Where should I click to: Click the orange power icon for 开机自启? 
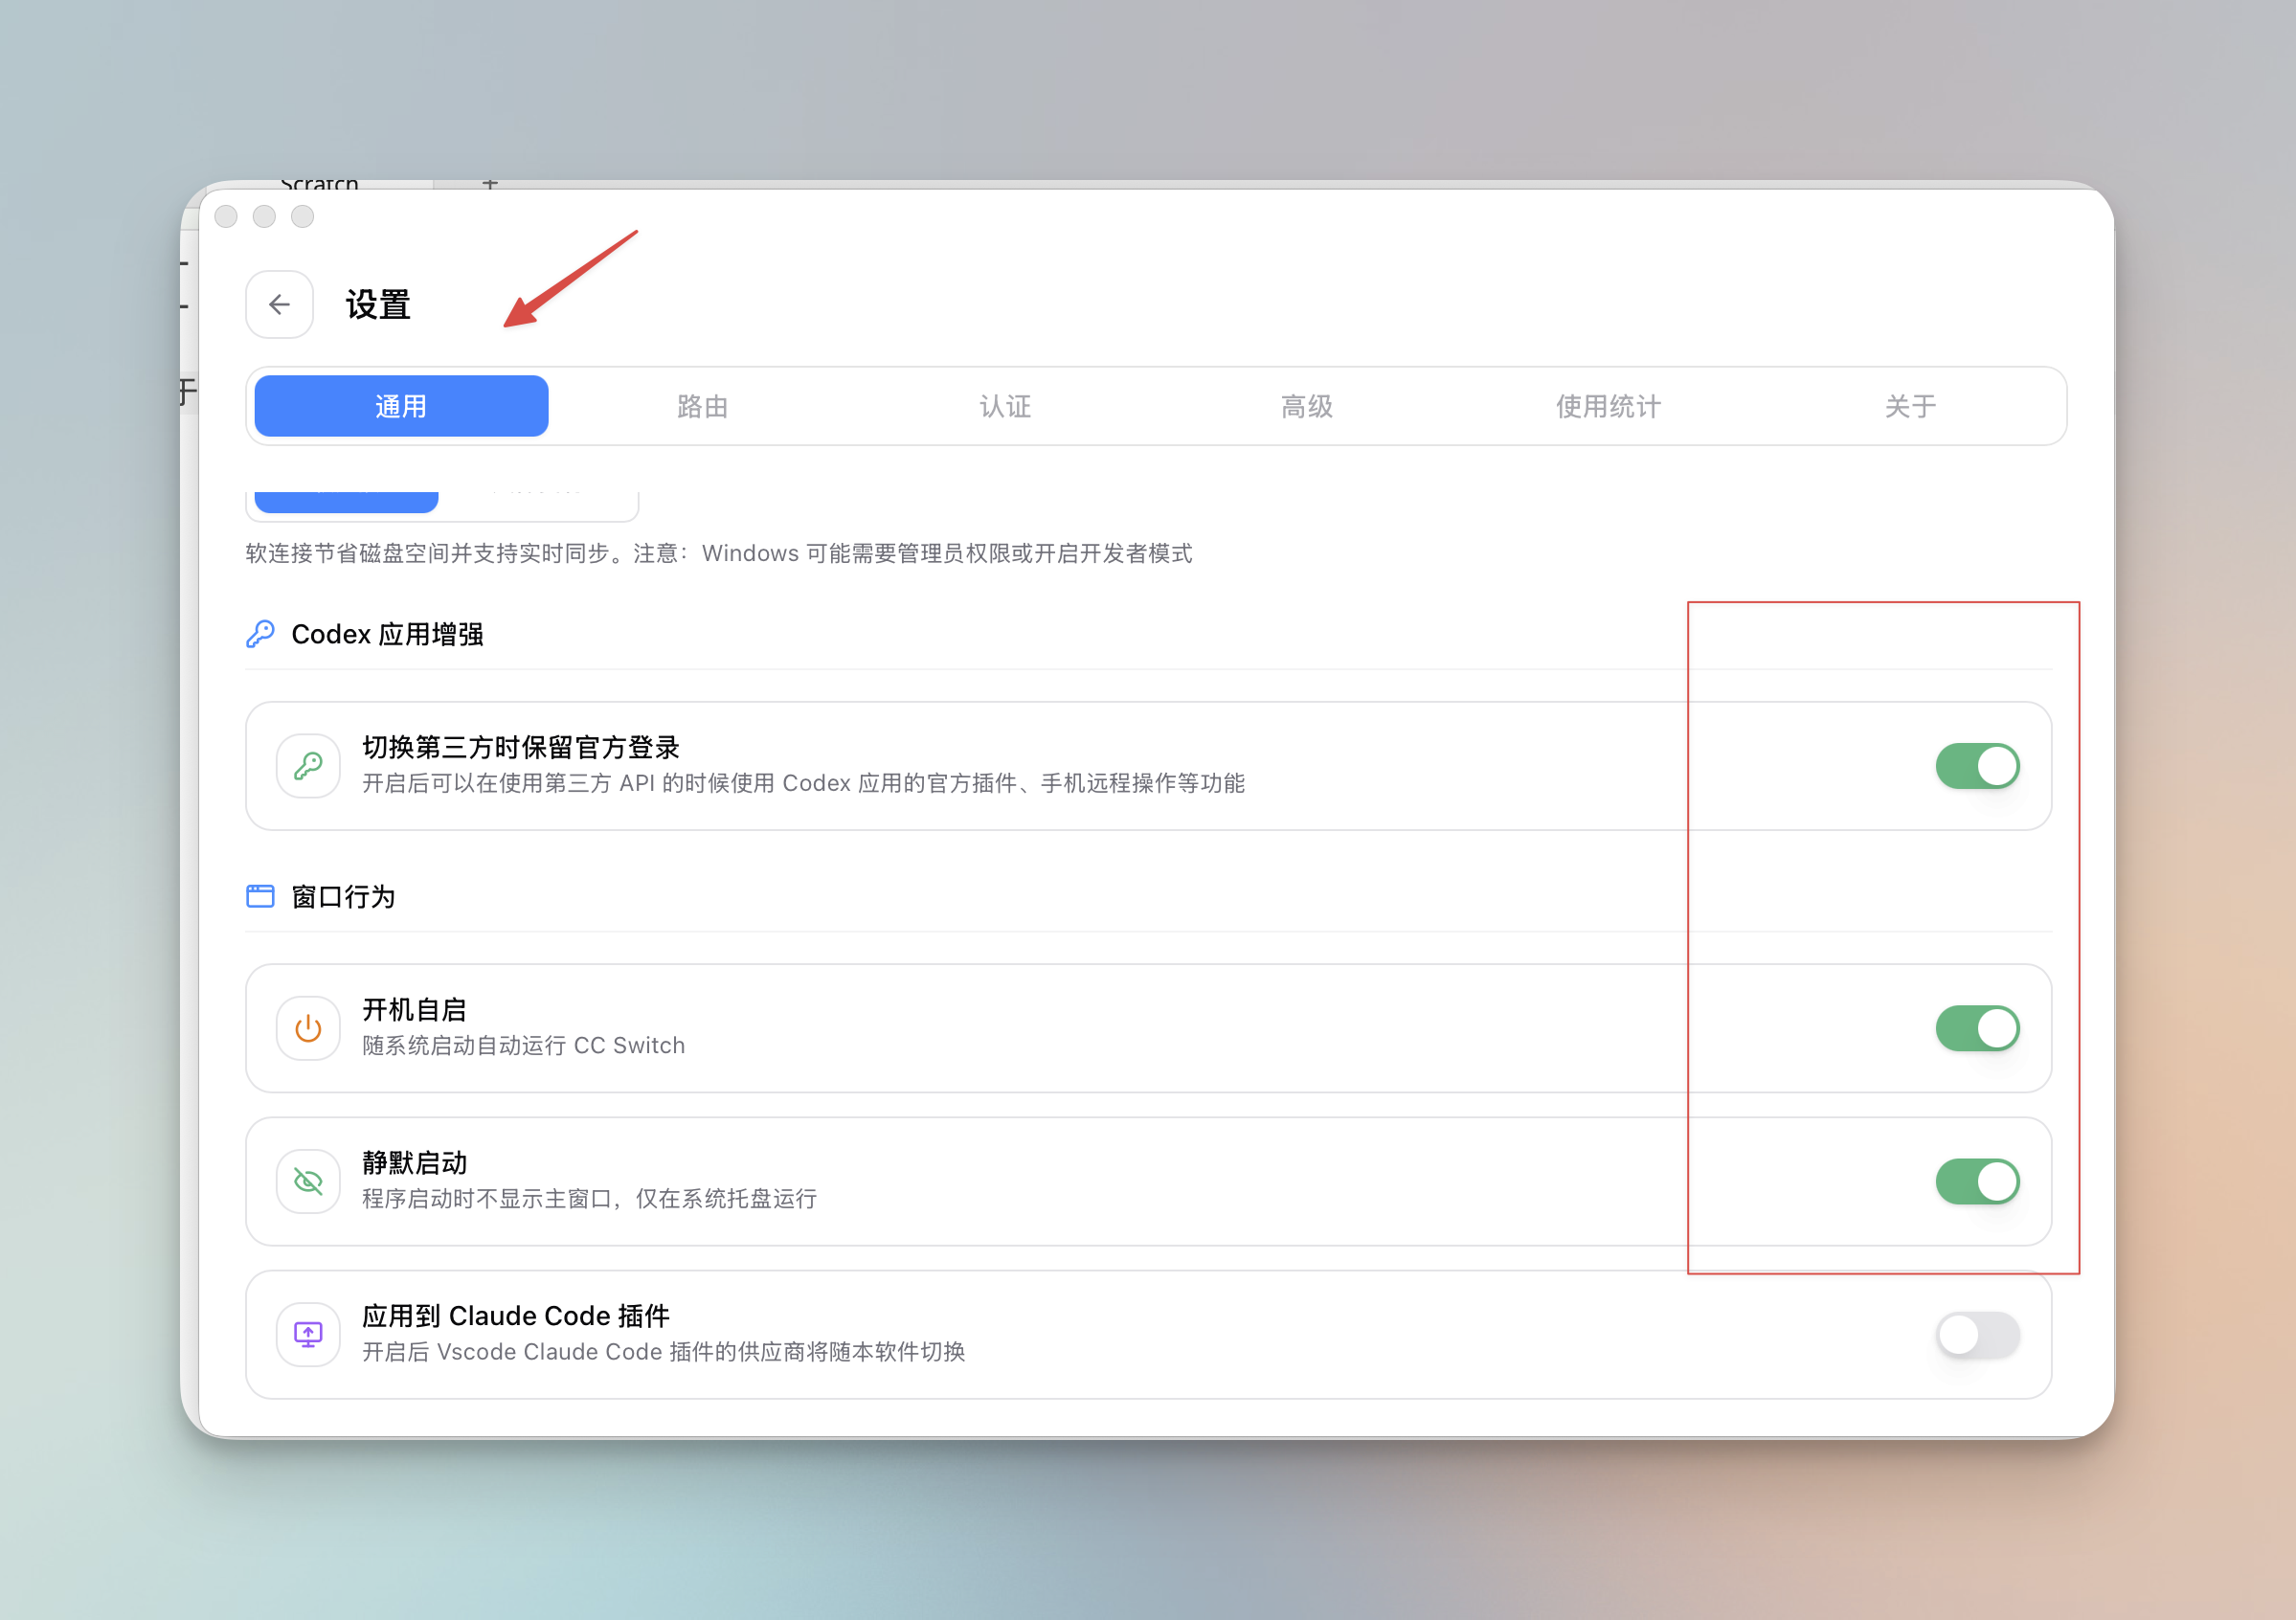tap(308, 1028)
